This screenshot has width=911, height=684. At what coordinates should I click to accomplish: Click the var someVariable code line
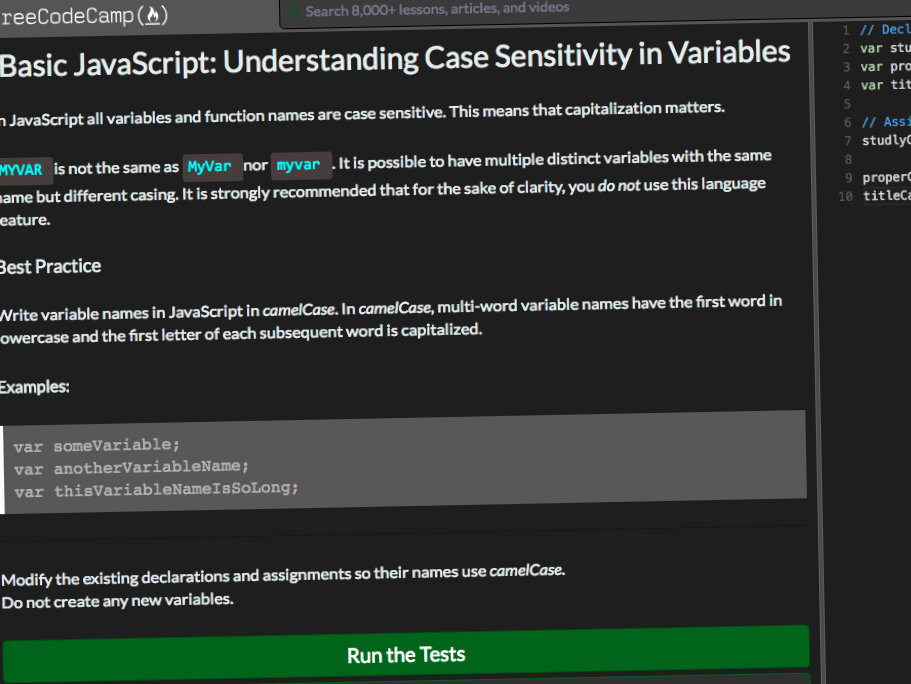pyautogui.click(x=97, y=446)
